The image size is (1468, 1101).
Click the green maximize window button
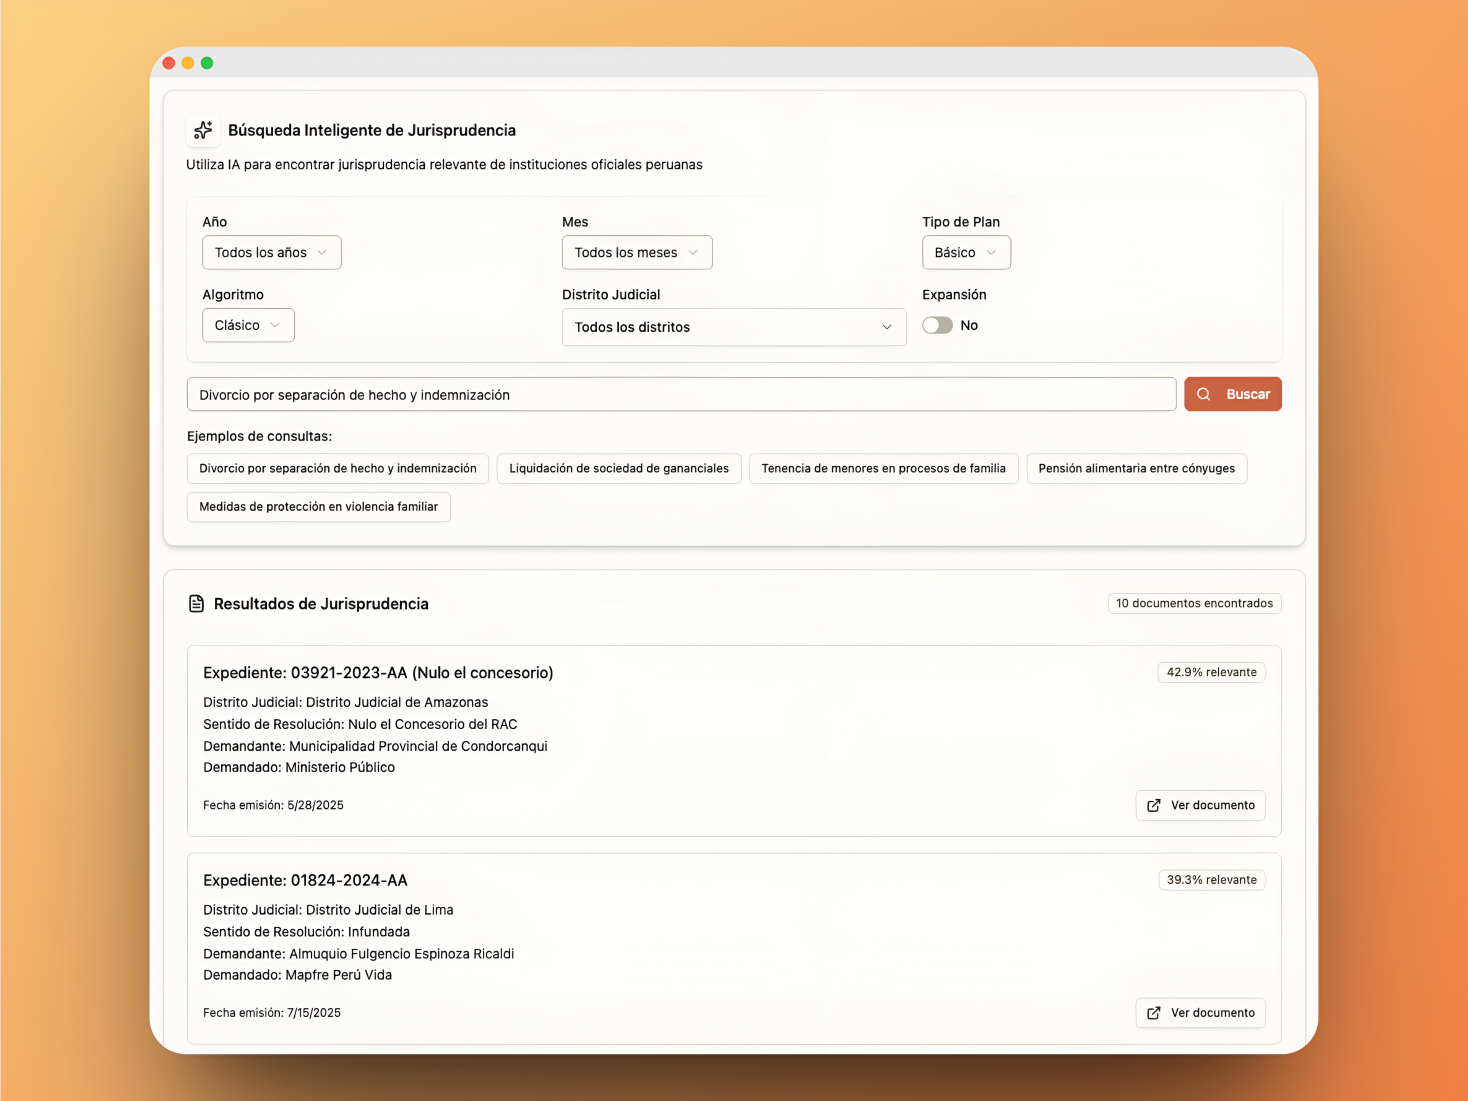click(207, 63)
